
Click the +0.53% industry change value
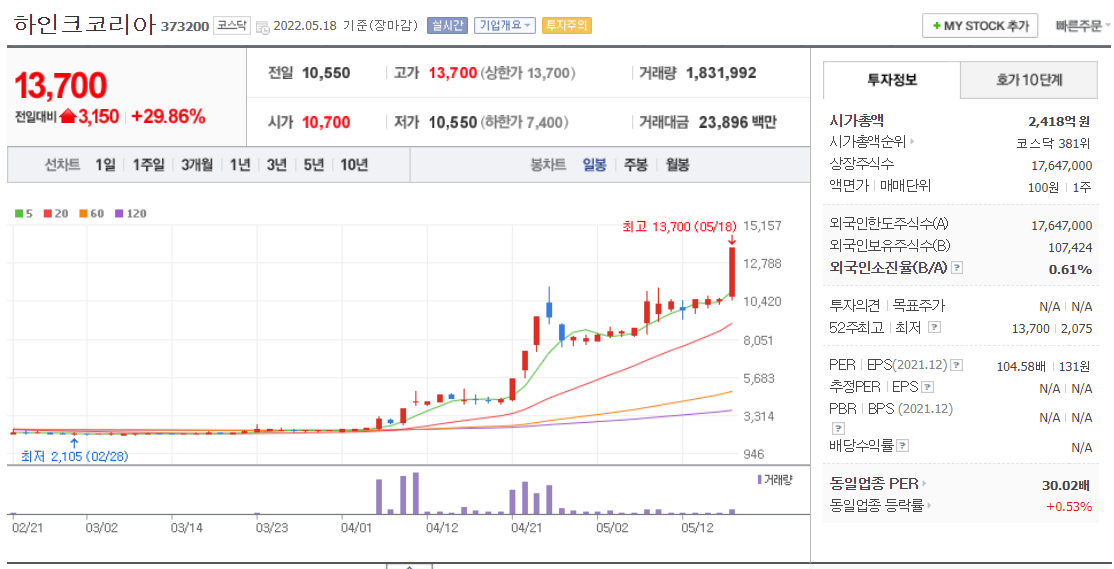point(1069,506)
